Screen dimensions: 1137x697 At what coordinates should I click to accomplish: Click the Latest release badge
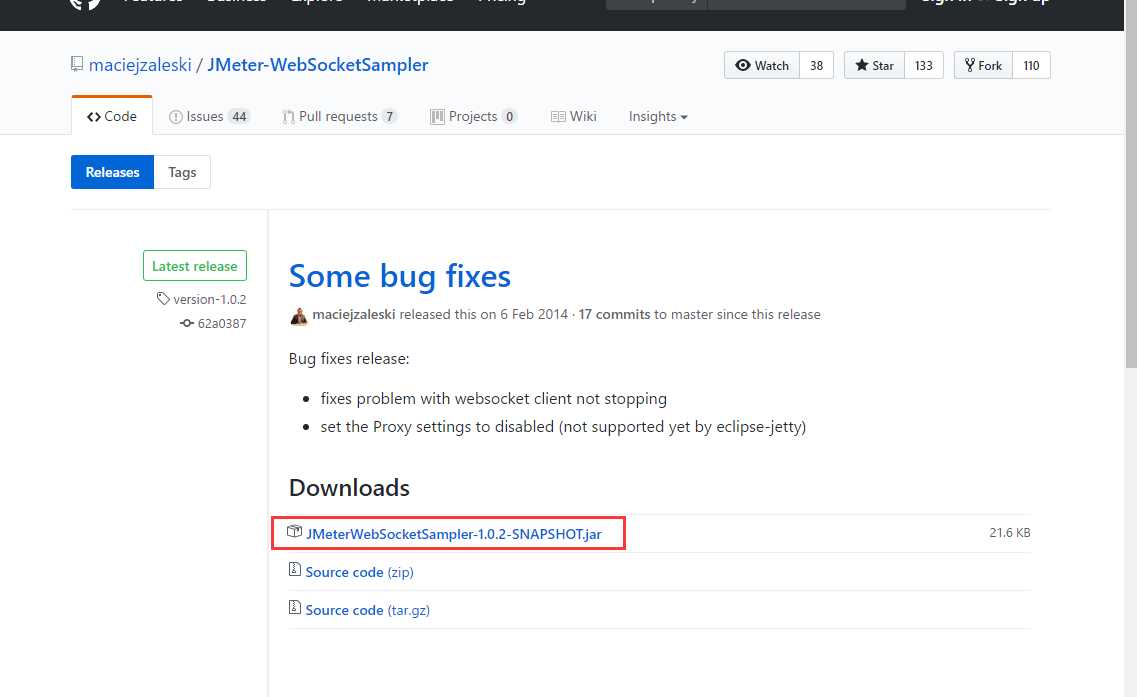coord(195,265)
